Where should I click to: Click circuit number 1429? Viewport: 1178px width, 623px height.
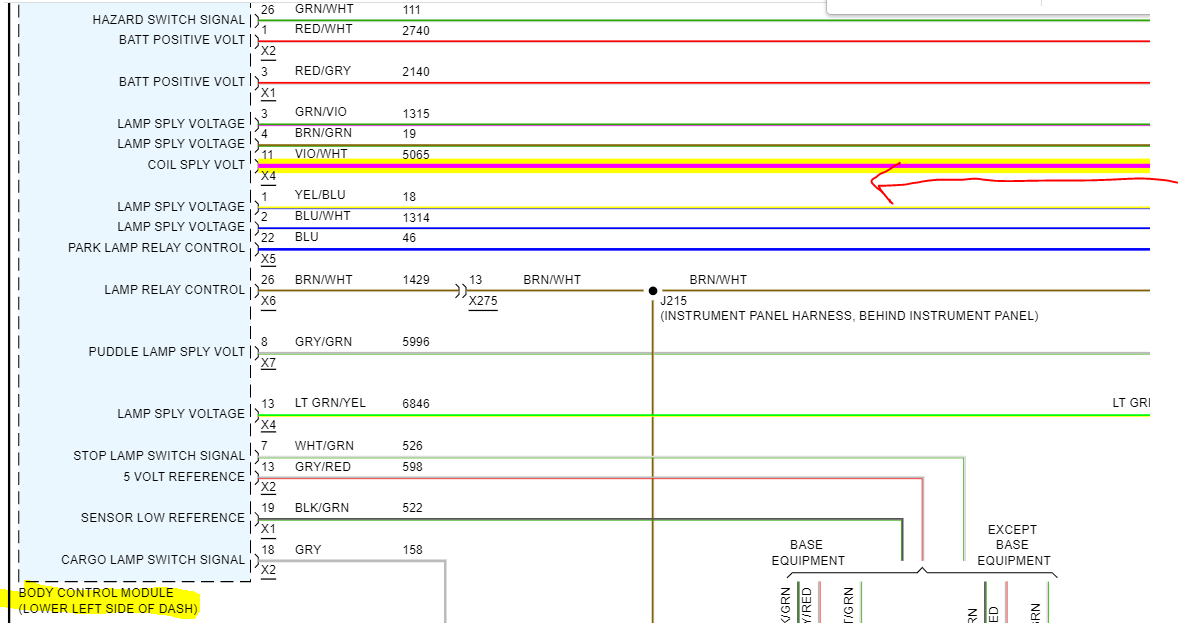[416, 280]
